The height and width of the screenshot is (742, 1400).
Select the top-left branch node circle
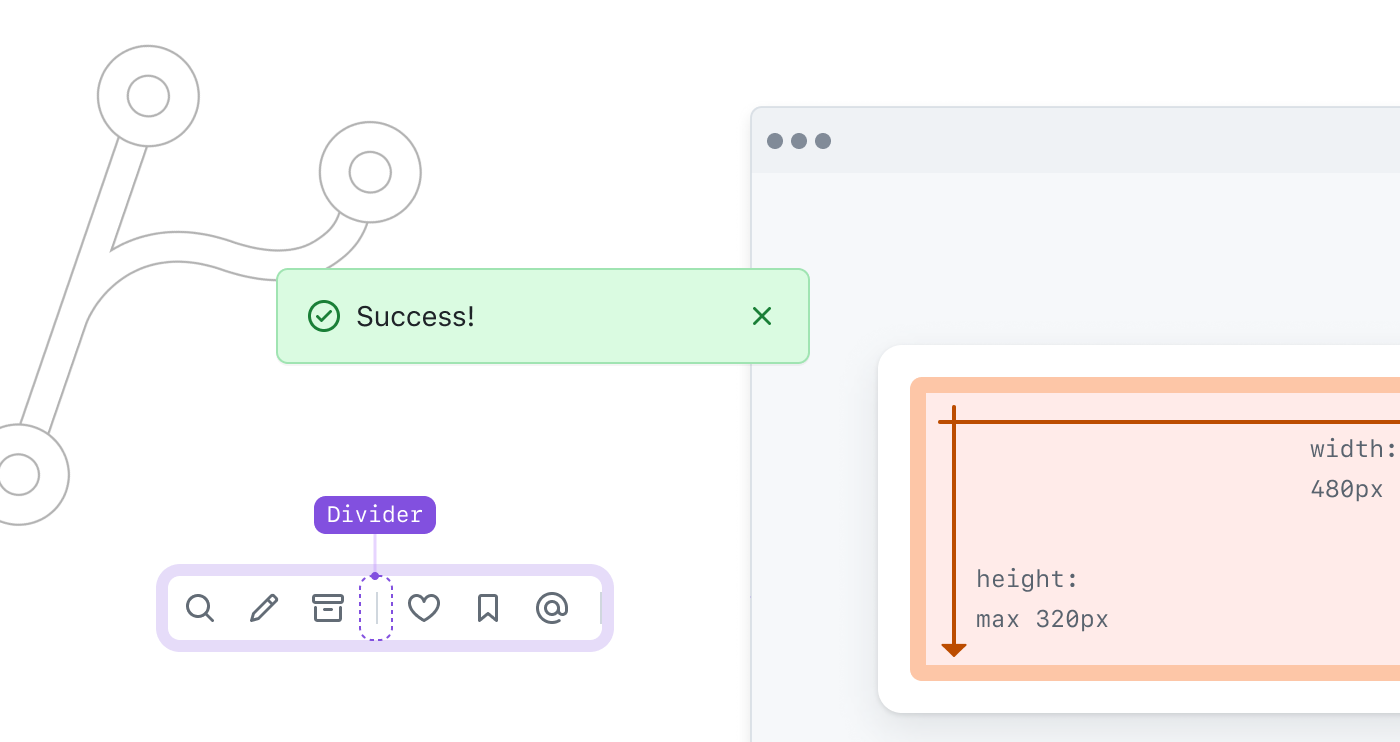[x=148, y=96]
